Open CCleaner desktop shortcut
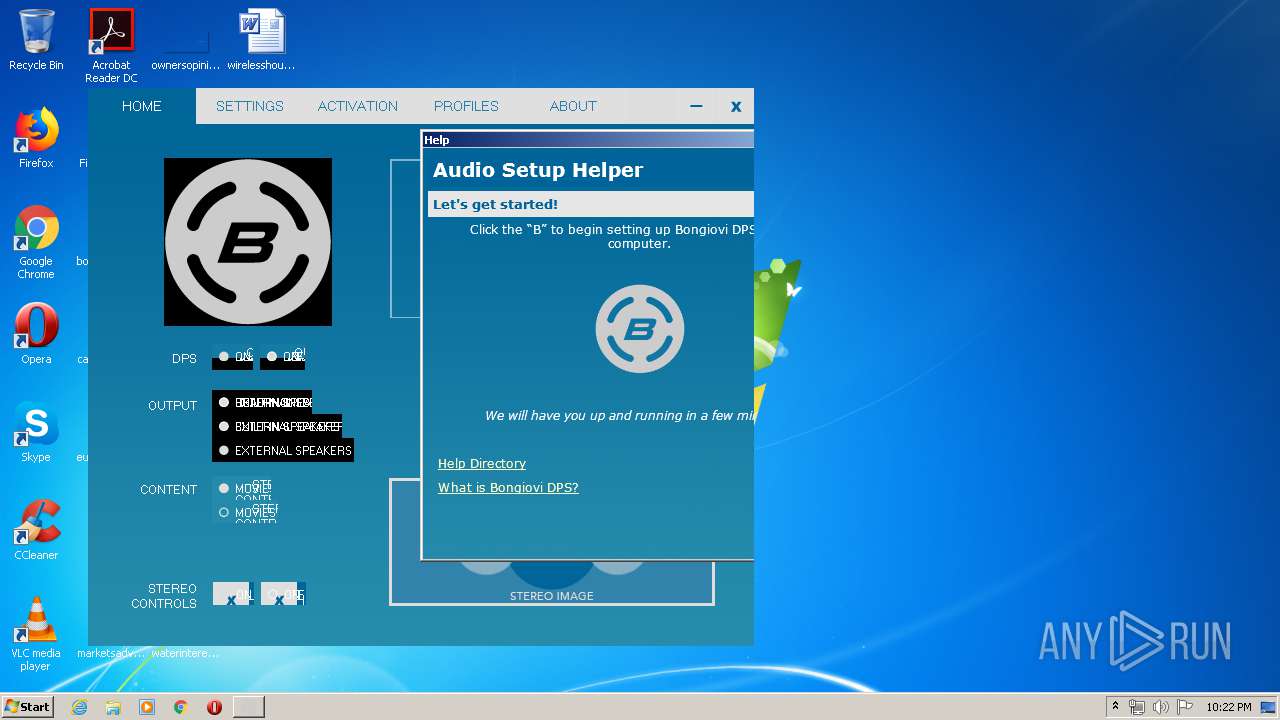 (x=36, y=530)
